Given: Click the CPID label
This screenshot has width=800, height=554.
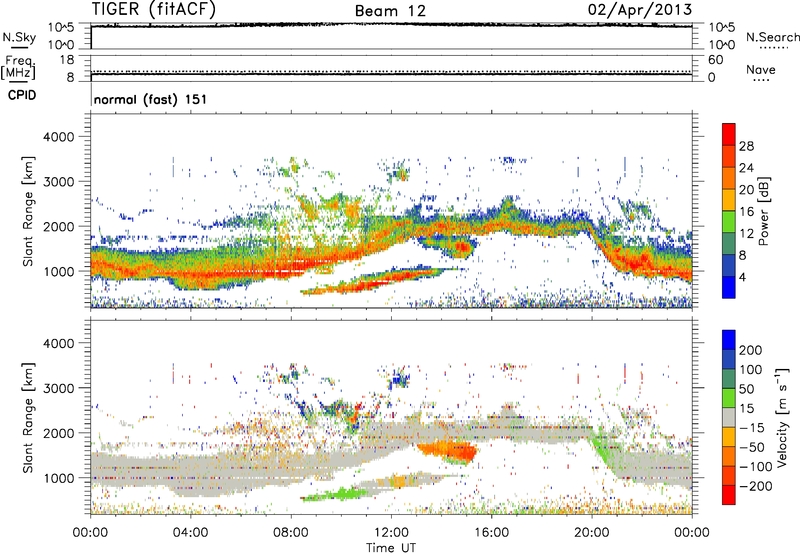Looking at the screenshot, I should coord(22,95).
